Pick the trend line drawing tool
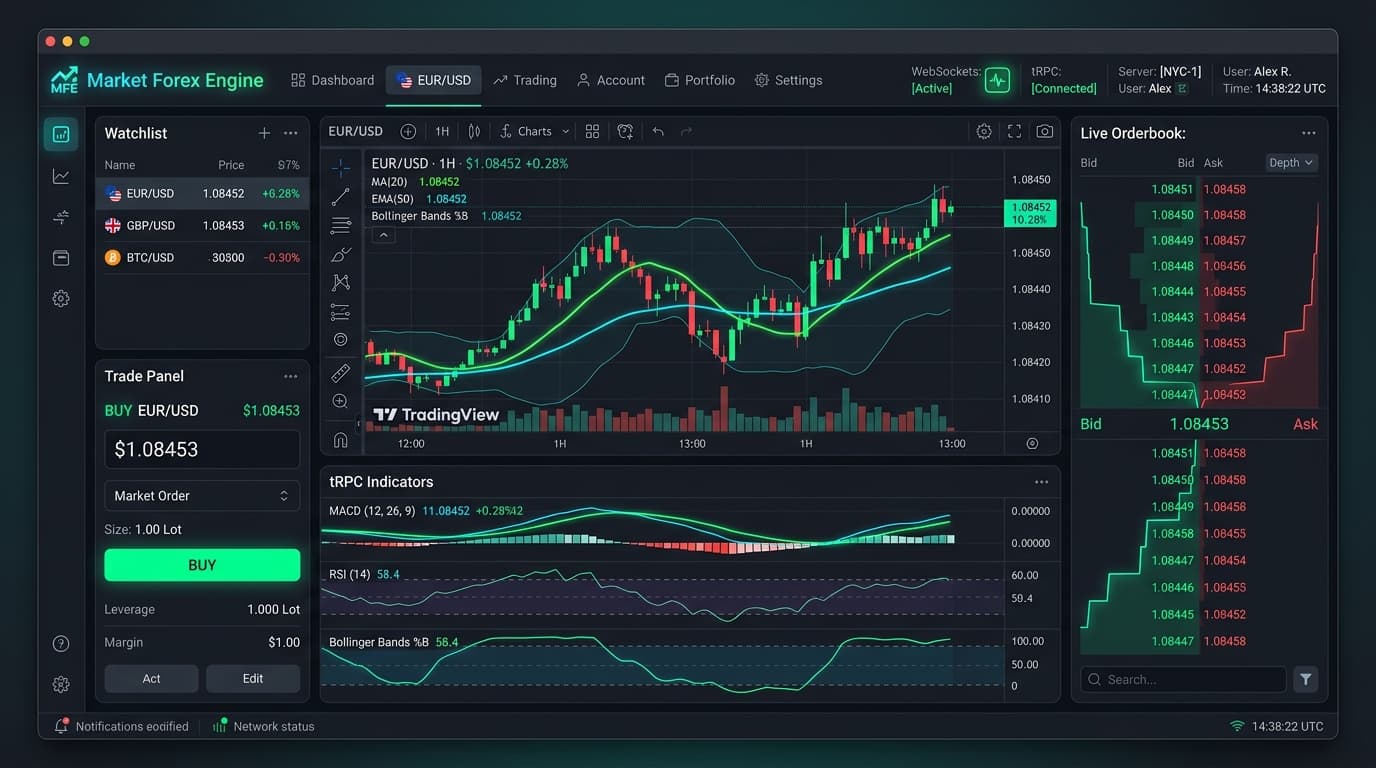 click(341, 197)
